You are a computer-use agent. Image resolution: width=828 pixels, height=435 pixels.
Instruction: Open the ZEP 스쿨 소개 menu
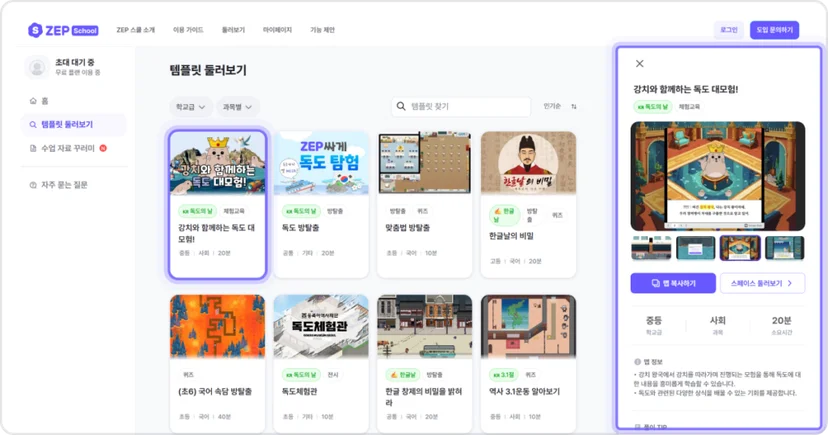coord(136,30)
